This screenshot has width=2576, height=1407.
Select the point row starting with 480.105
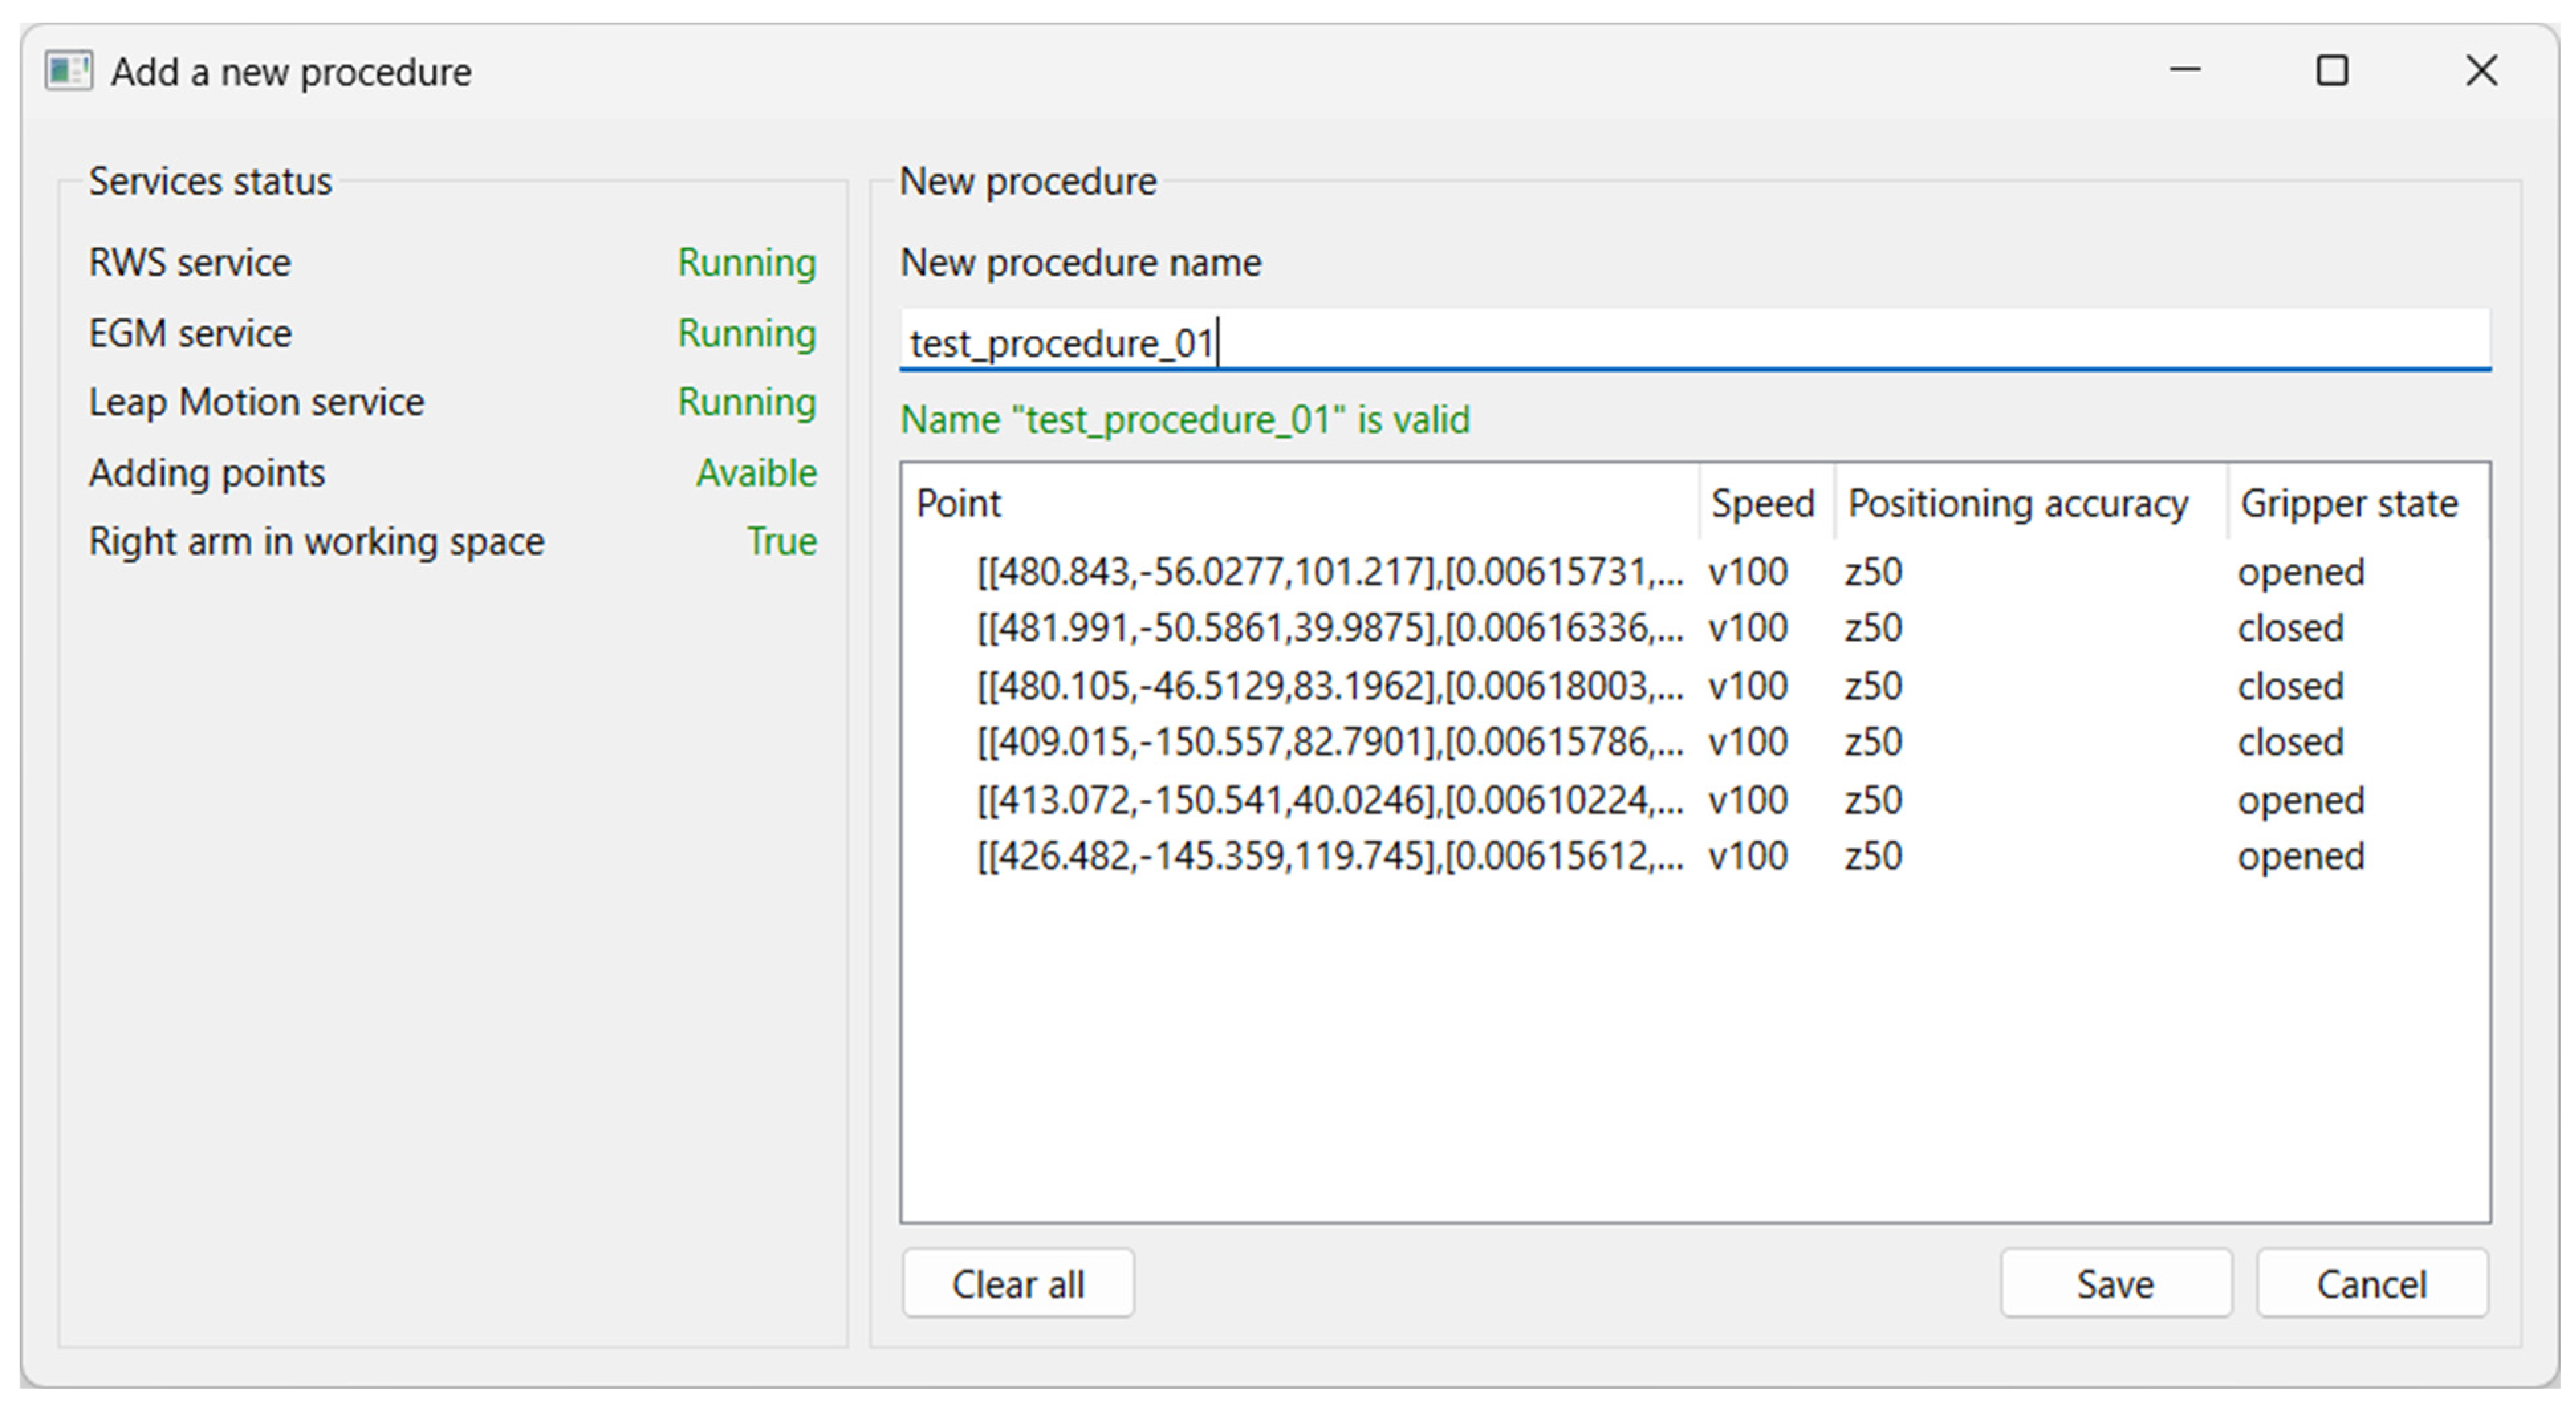pos(1329,686)
